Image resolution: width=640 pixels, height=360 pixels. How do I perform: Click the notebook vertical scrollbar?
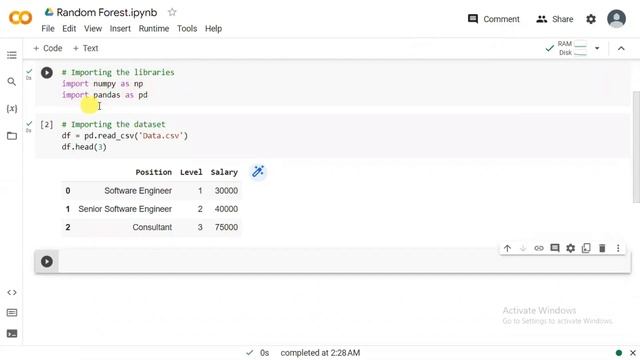[636, 147]
